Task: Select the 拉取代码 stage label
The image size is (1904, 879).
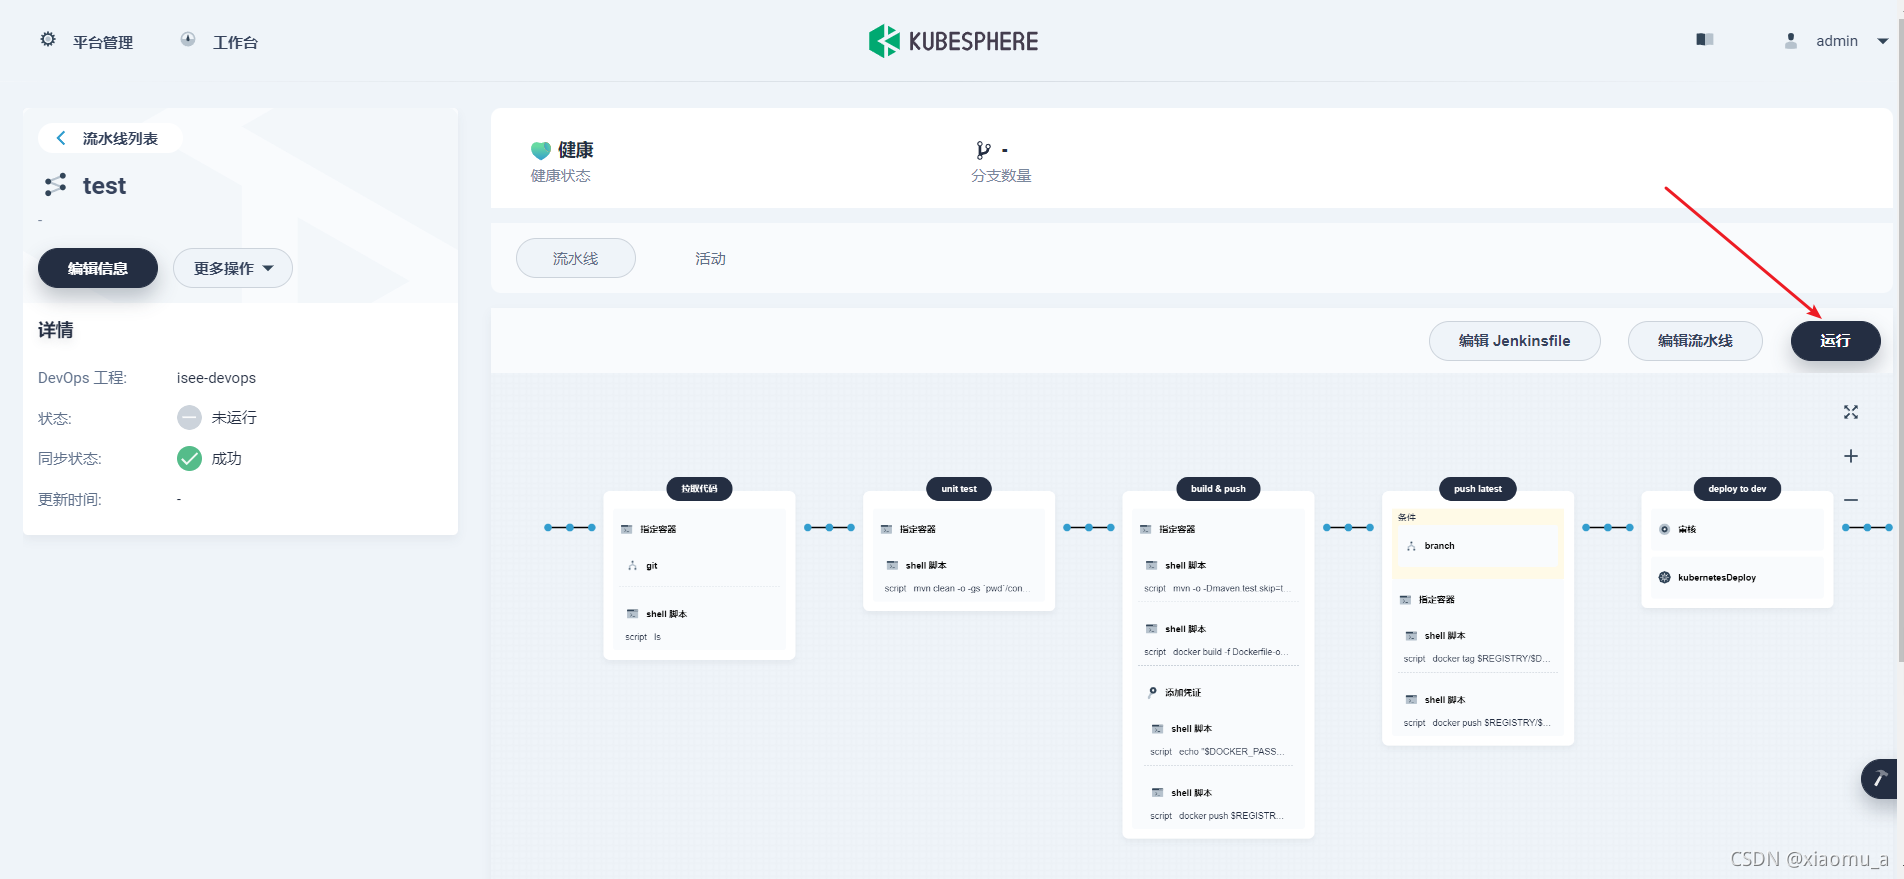Action: [699, 489]
